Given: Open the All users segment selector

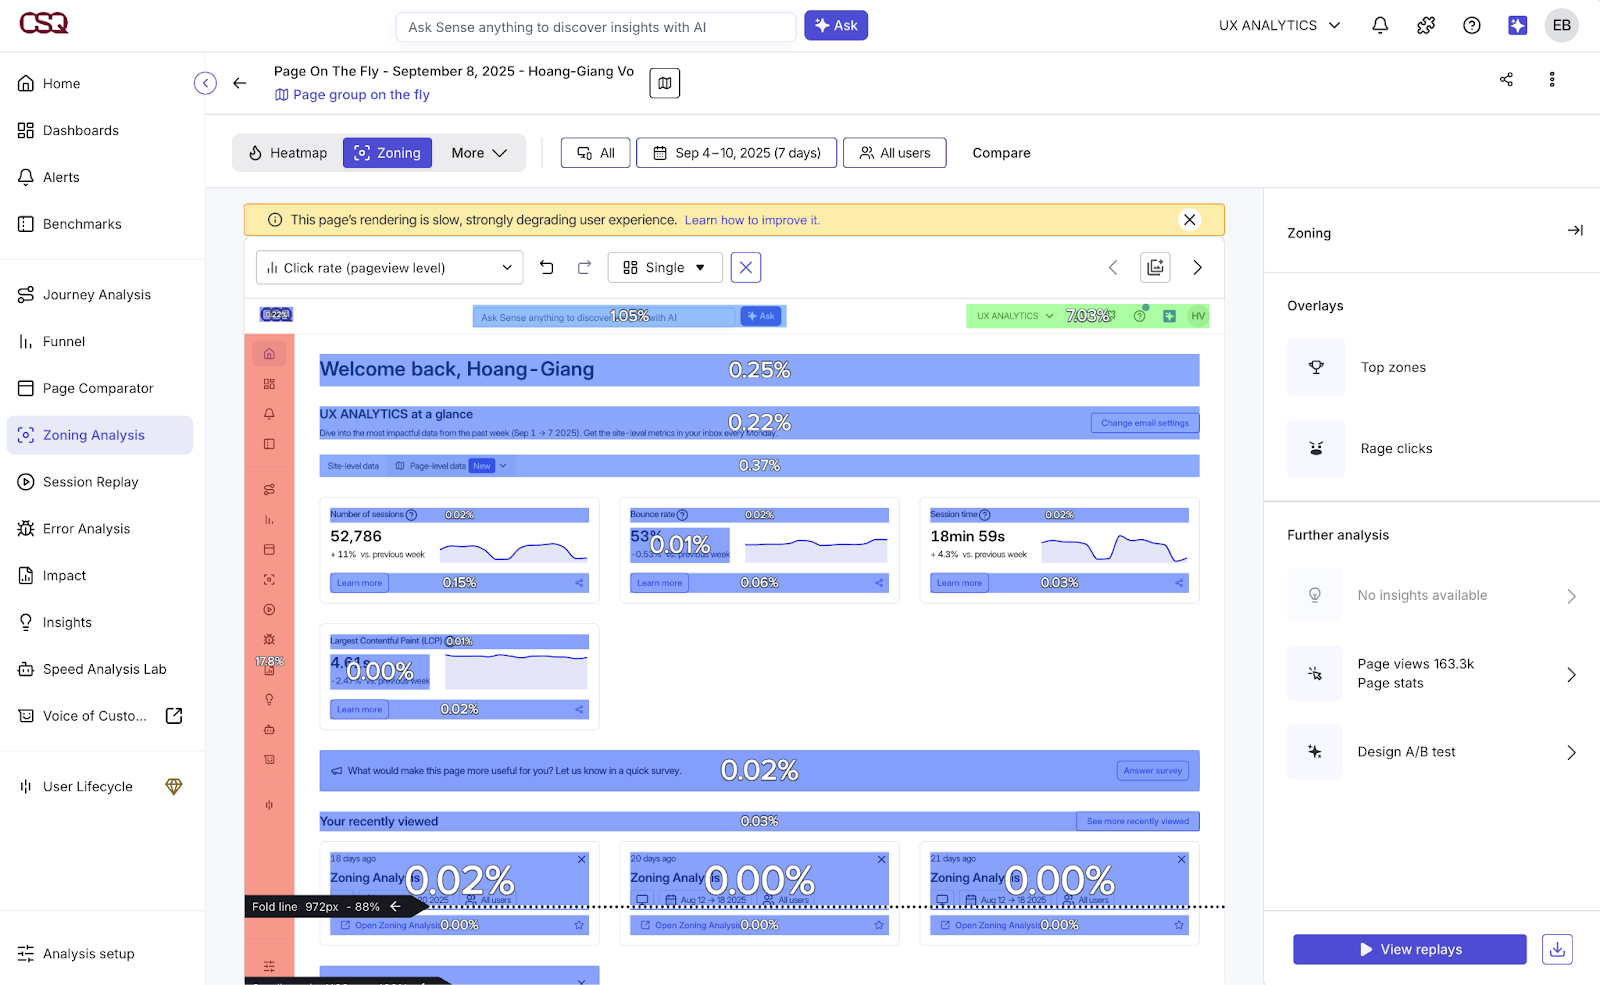Looking at the screenshot, I should tap(895, 153).
